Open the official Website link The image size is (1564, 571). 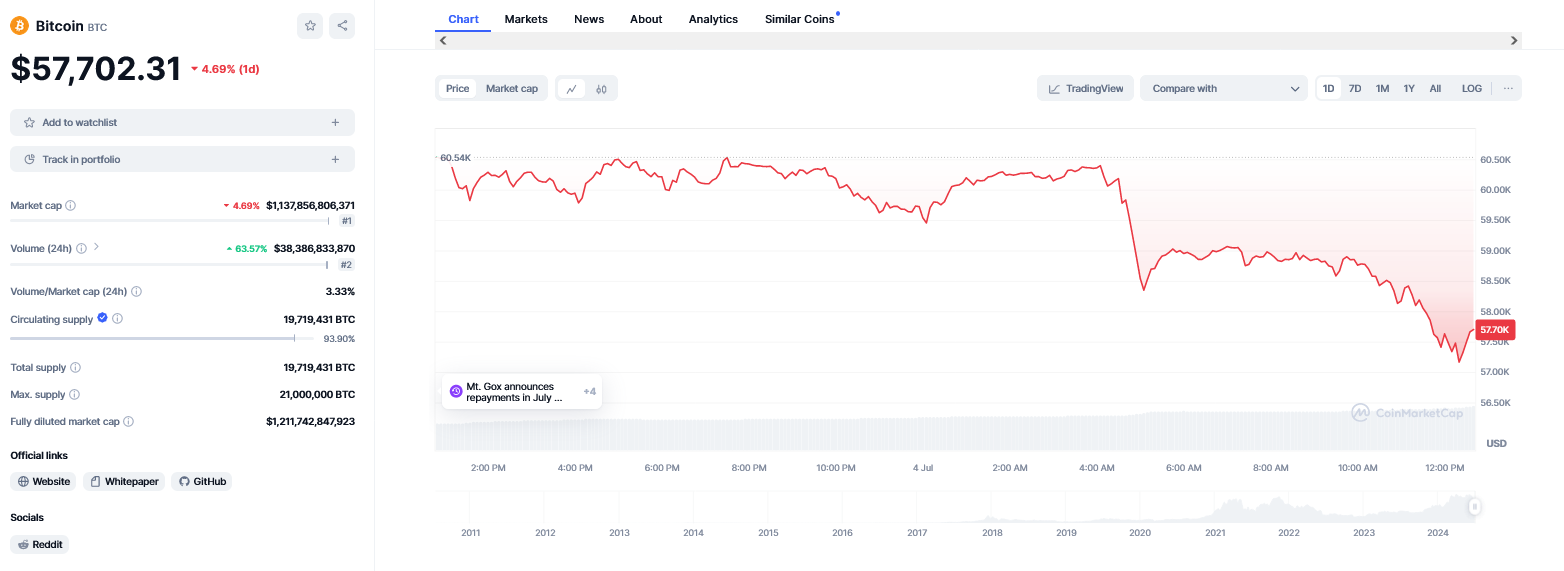point(43,482)
